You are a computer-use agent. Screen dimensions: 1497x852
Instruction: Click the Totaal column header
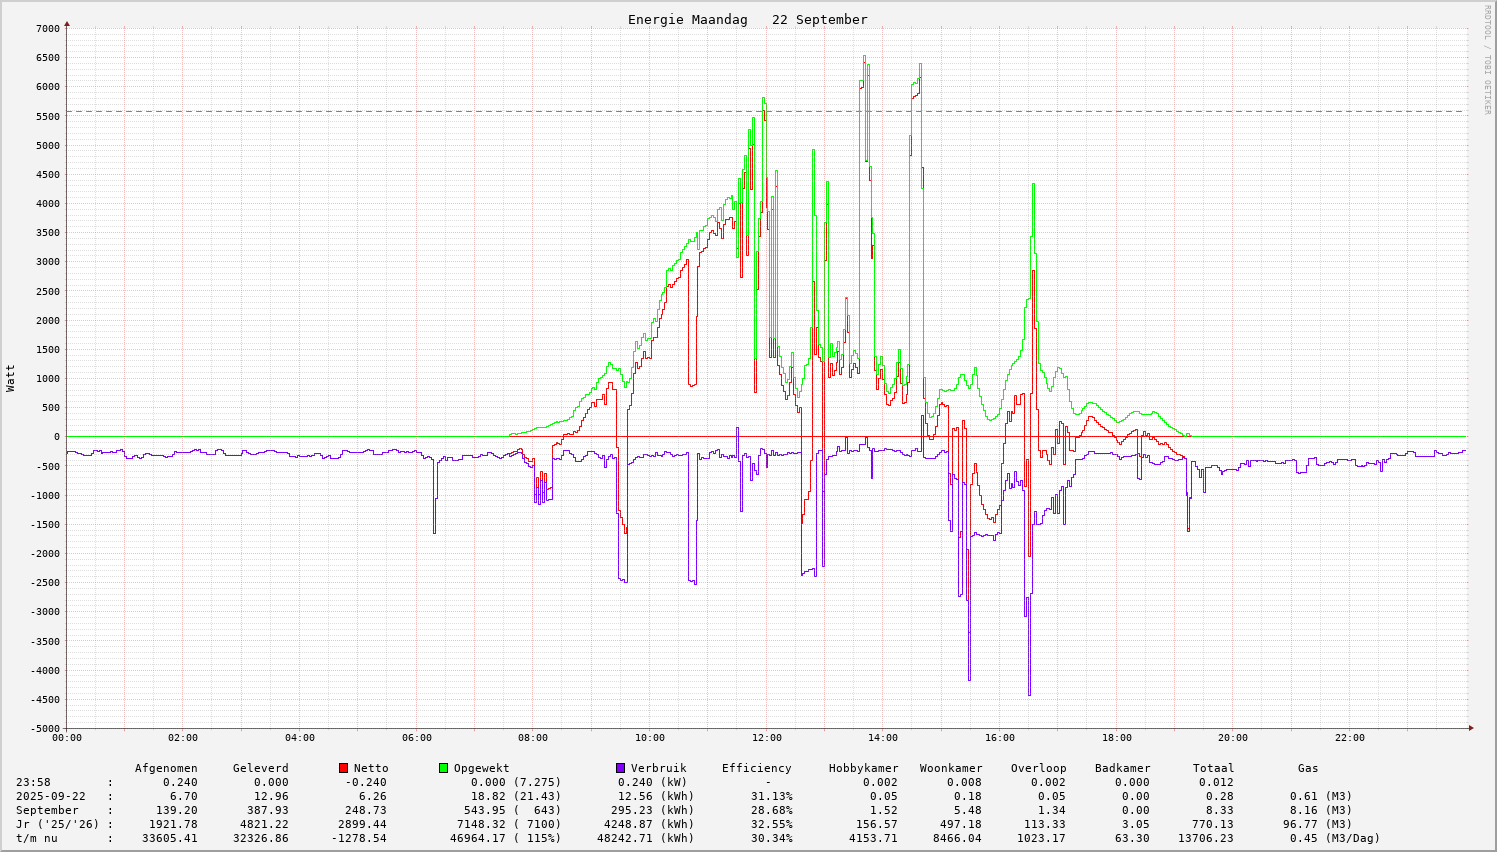click(1213, 768)
